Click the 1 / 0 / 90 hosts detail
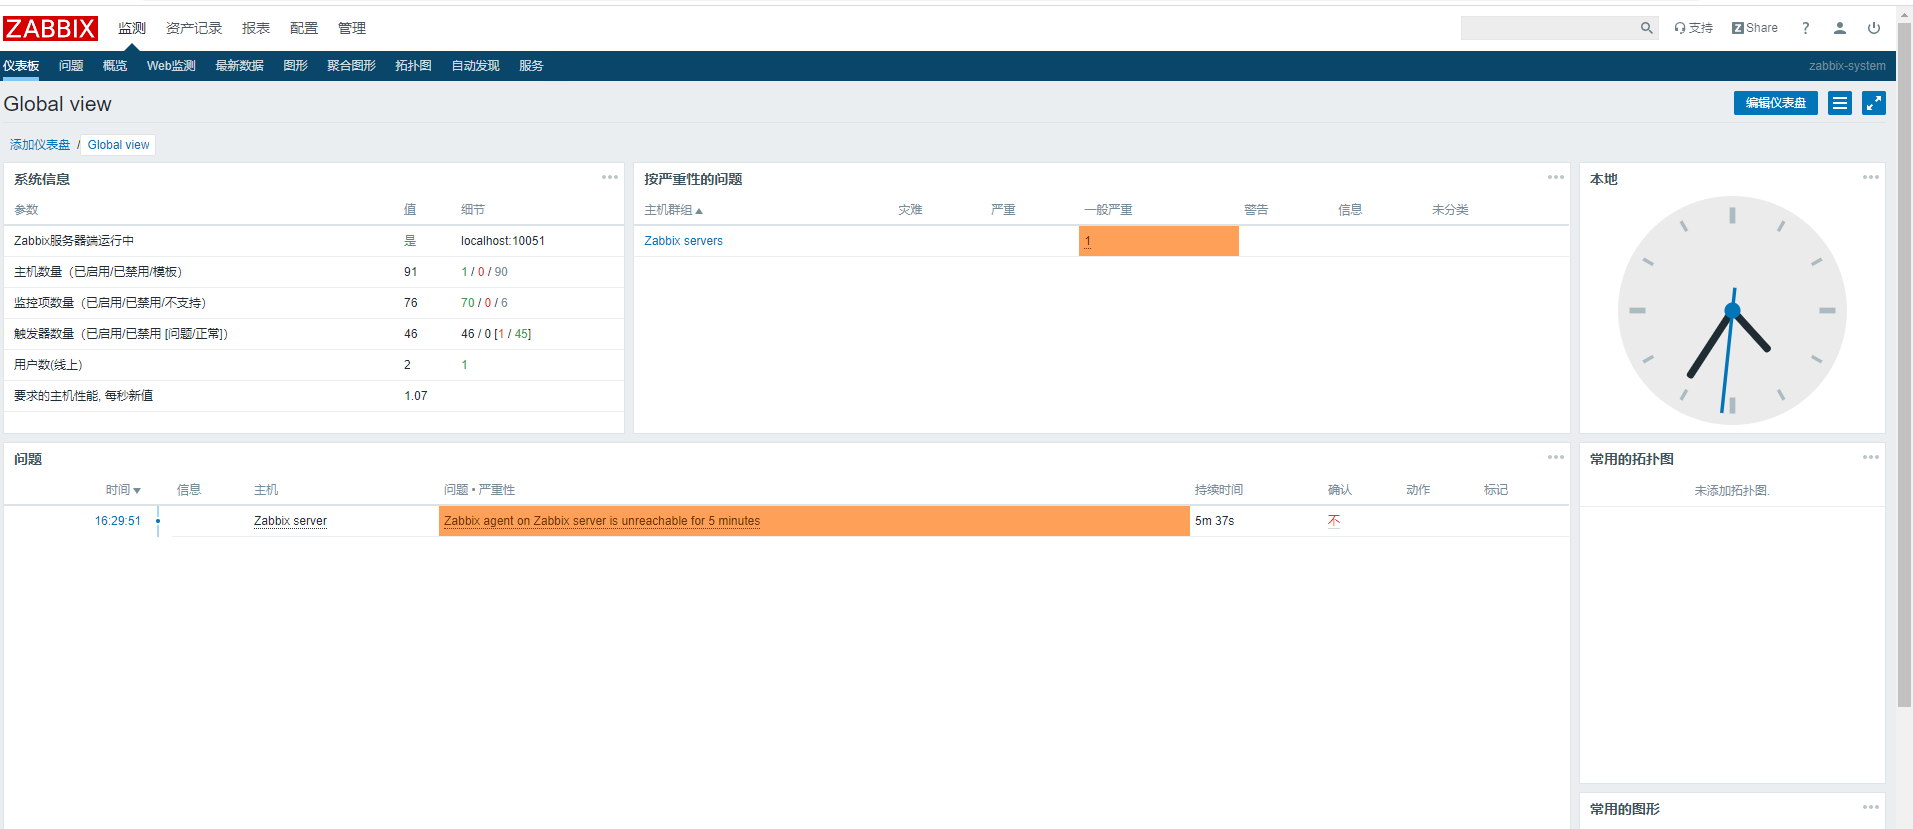 (x=484, y=272)
